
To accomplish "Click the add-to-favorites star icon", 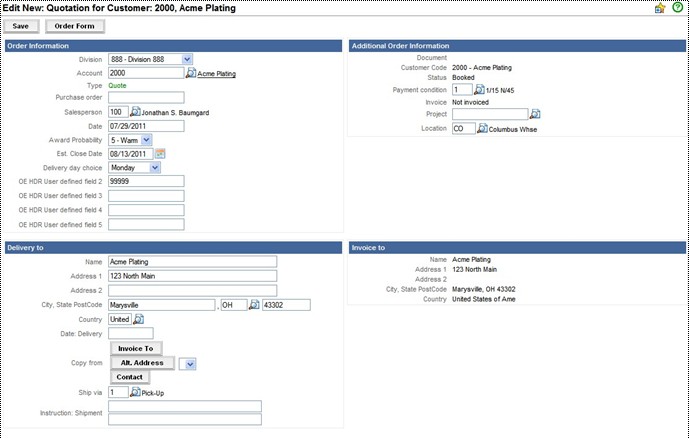I will tap(660, 8).
